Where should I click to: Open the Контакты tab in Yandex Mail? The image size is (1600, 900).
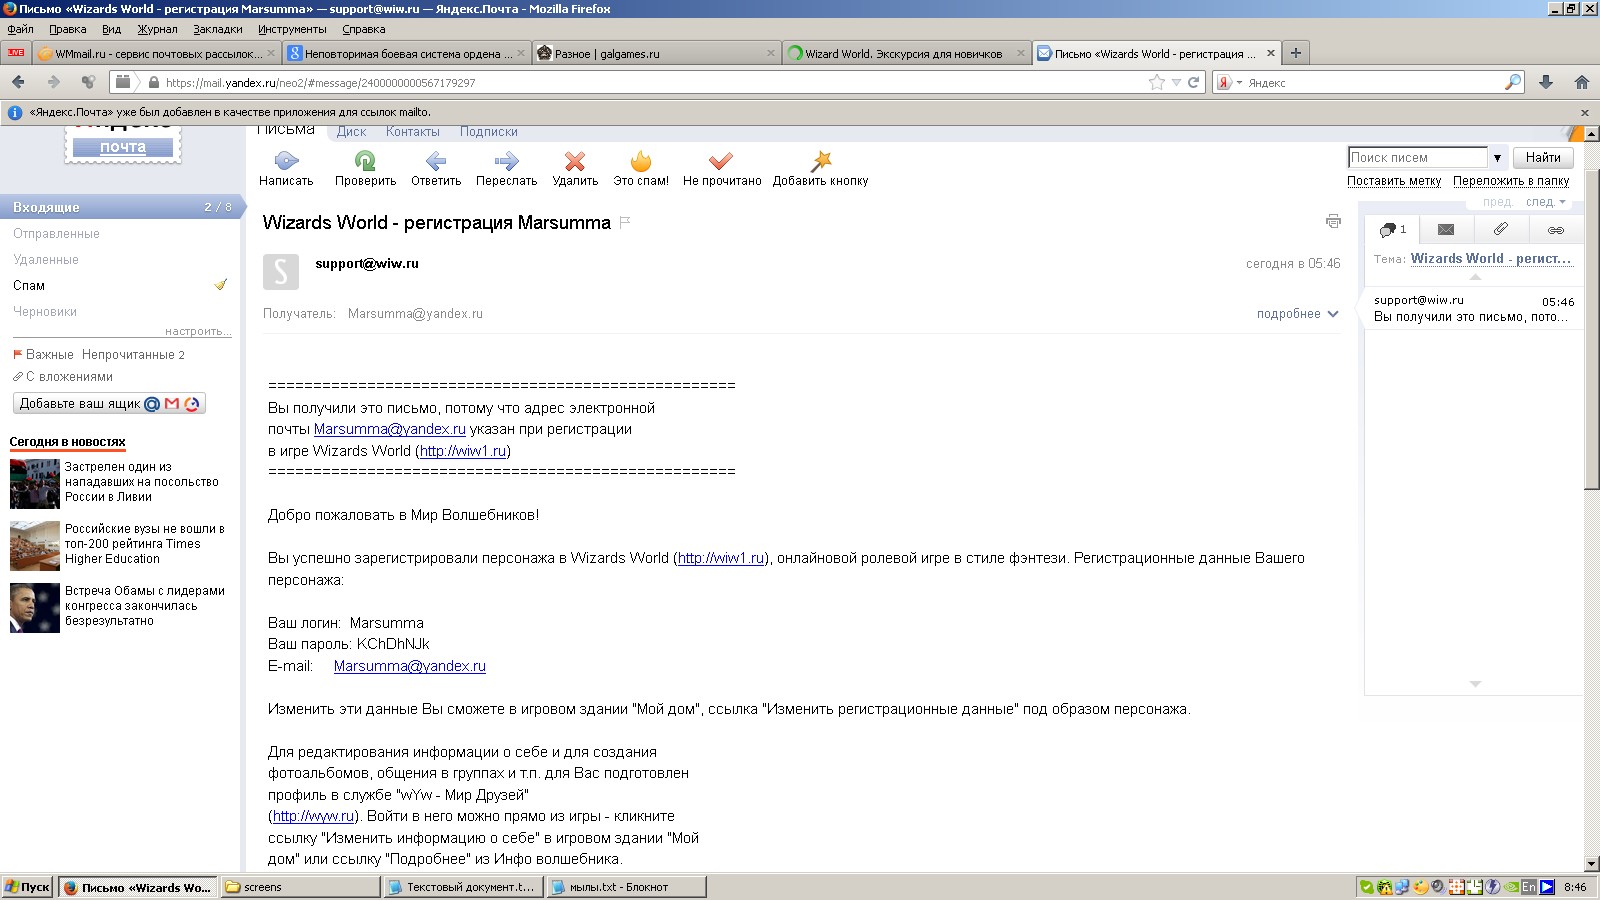[x=413, y=131]
